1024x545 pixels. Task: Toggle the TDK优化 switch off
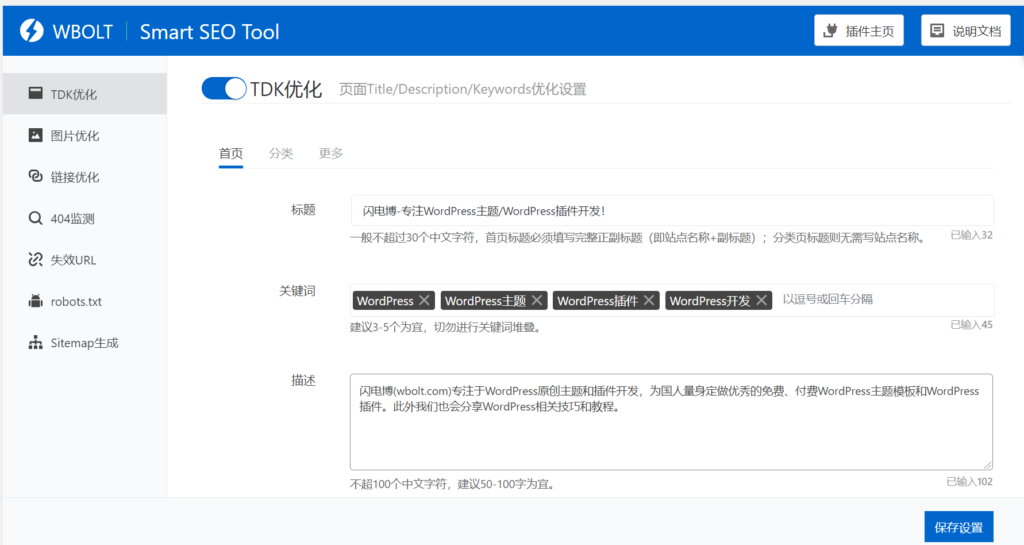[x=223, y=89]
